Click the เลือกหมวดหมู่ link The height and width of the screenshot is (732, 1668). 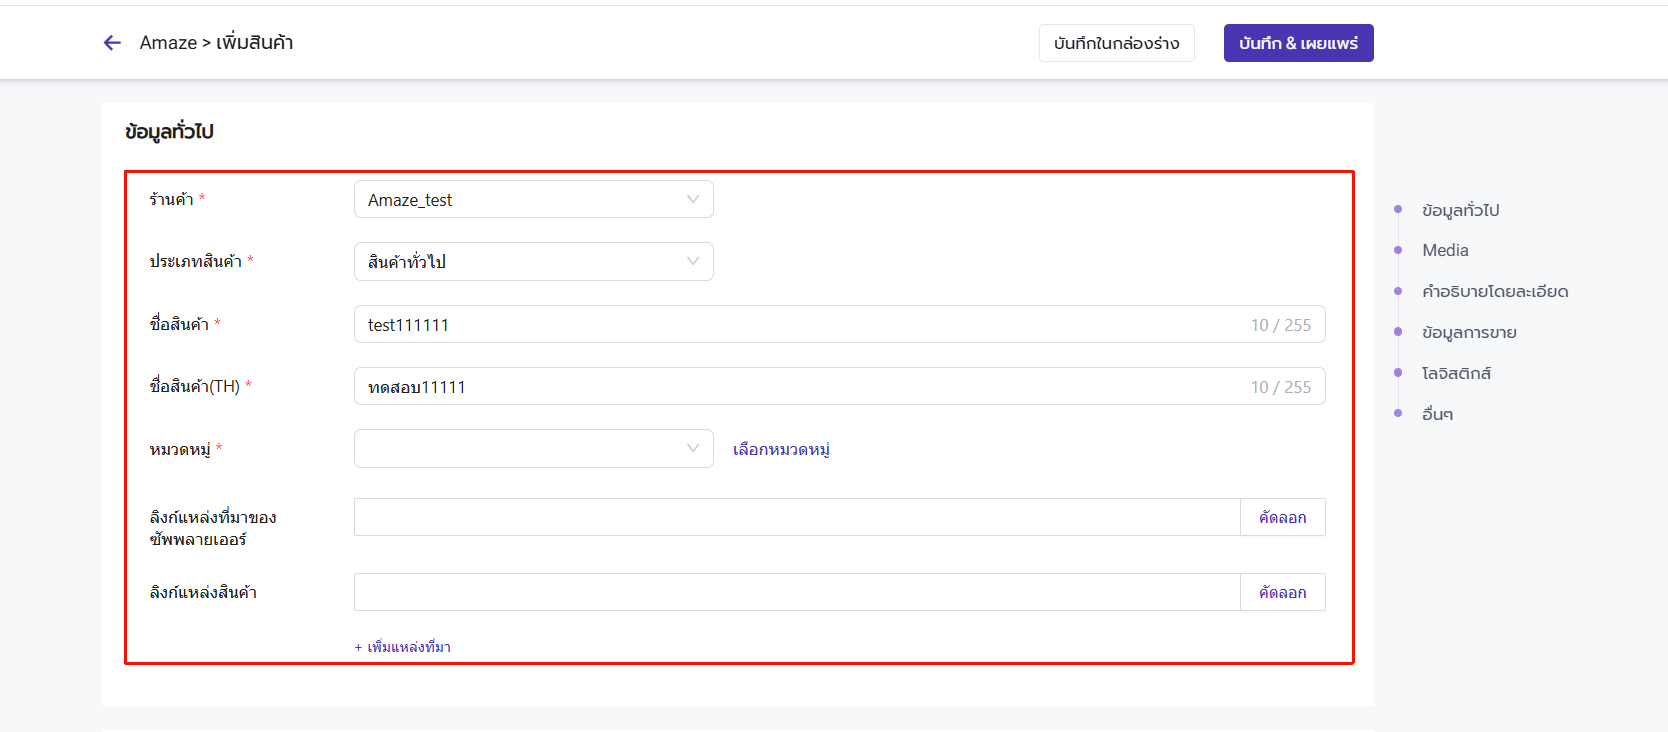[781, 450]
